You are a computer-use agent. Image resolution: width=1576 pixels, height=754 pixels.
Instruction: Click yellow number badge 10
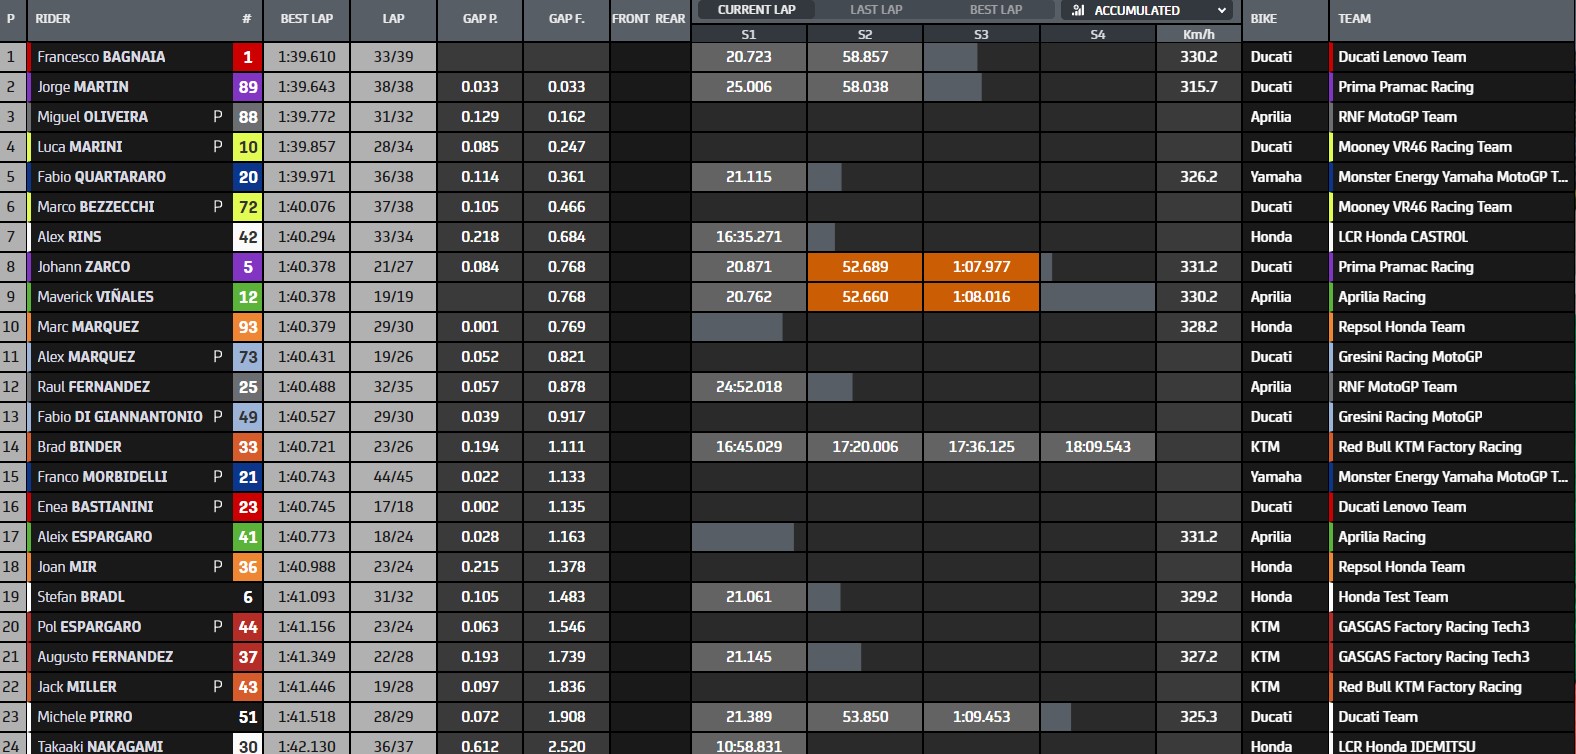248,147
